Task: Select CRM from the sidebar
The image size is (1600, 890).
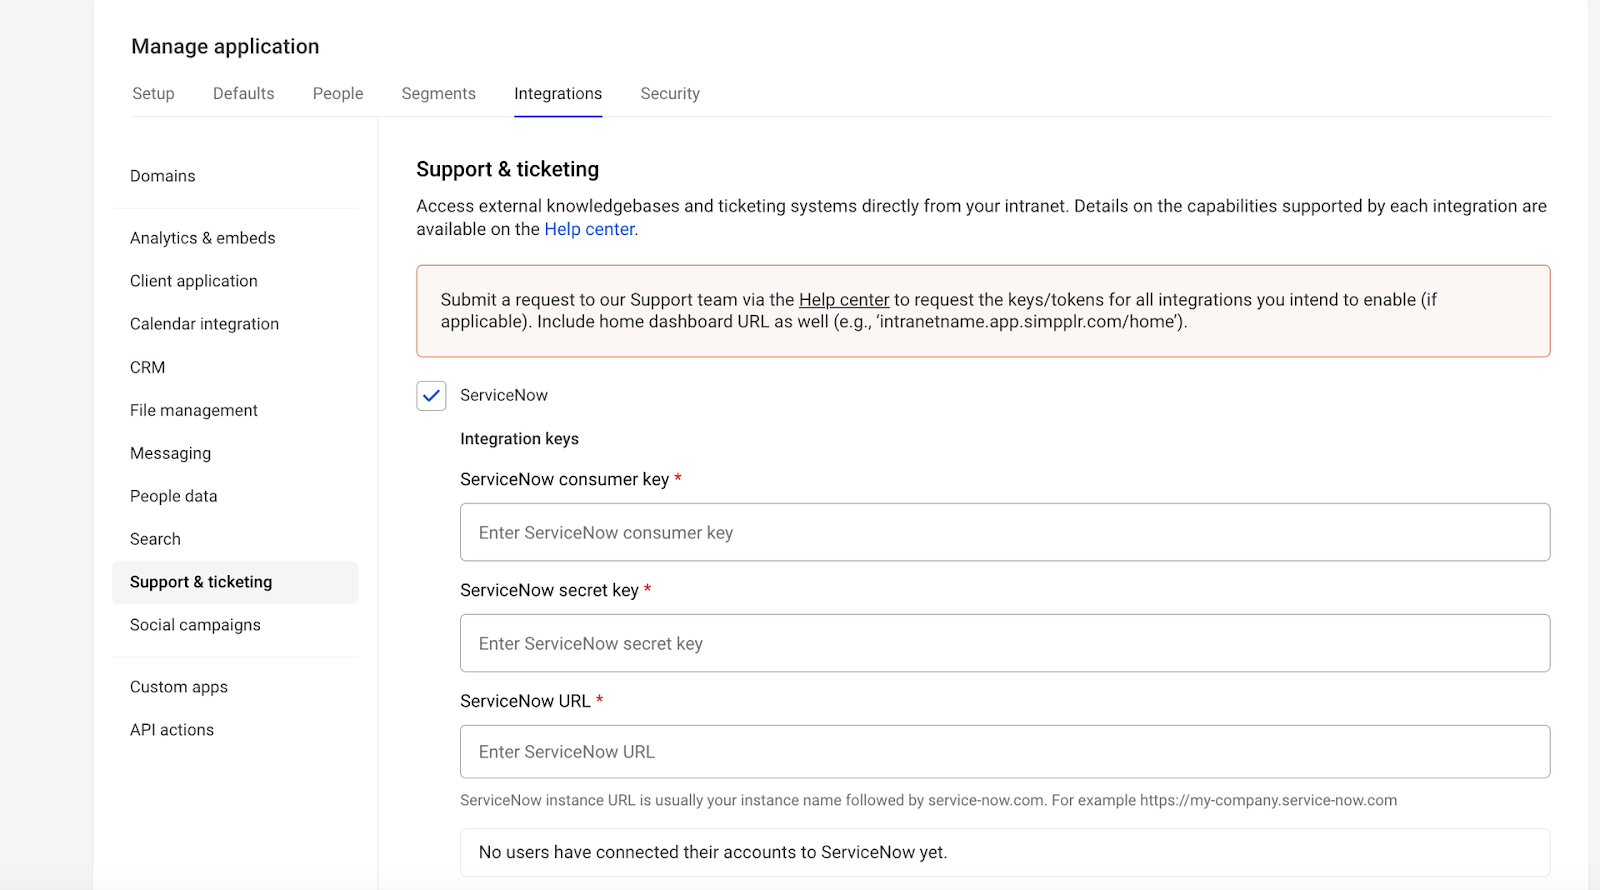Action: tap(148, 367)
